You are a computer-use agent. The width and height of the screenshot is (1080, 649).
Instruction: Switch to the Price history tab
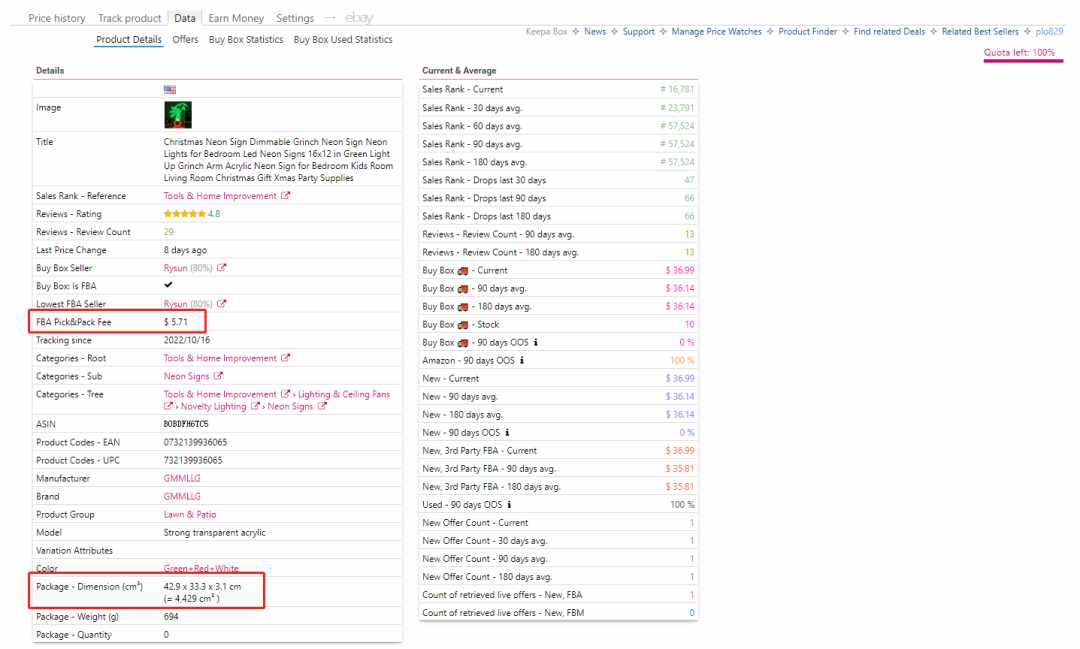pos(56,18)
